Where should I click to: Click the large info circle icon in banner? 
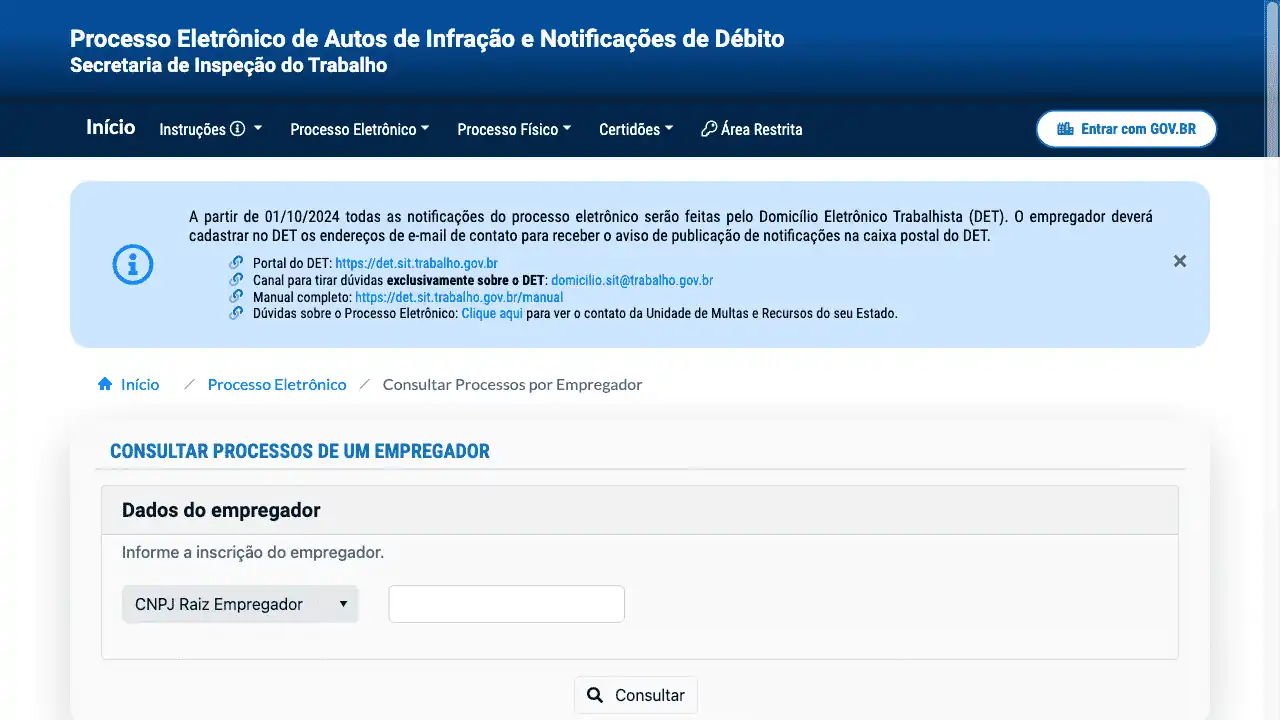click(x=133, y=265)
